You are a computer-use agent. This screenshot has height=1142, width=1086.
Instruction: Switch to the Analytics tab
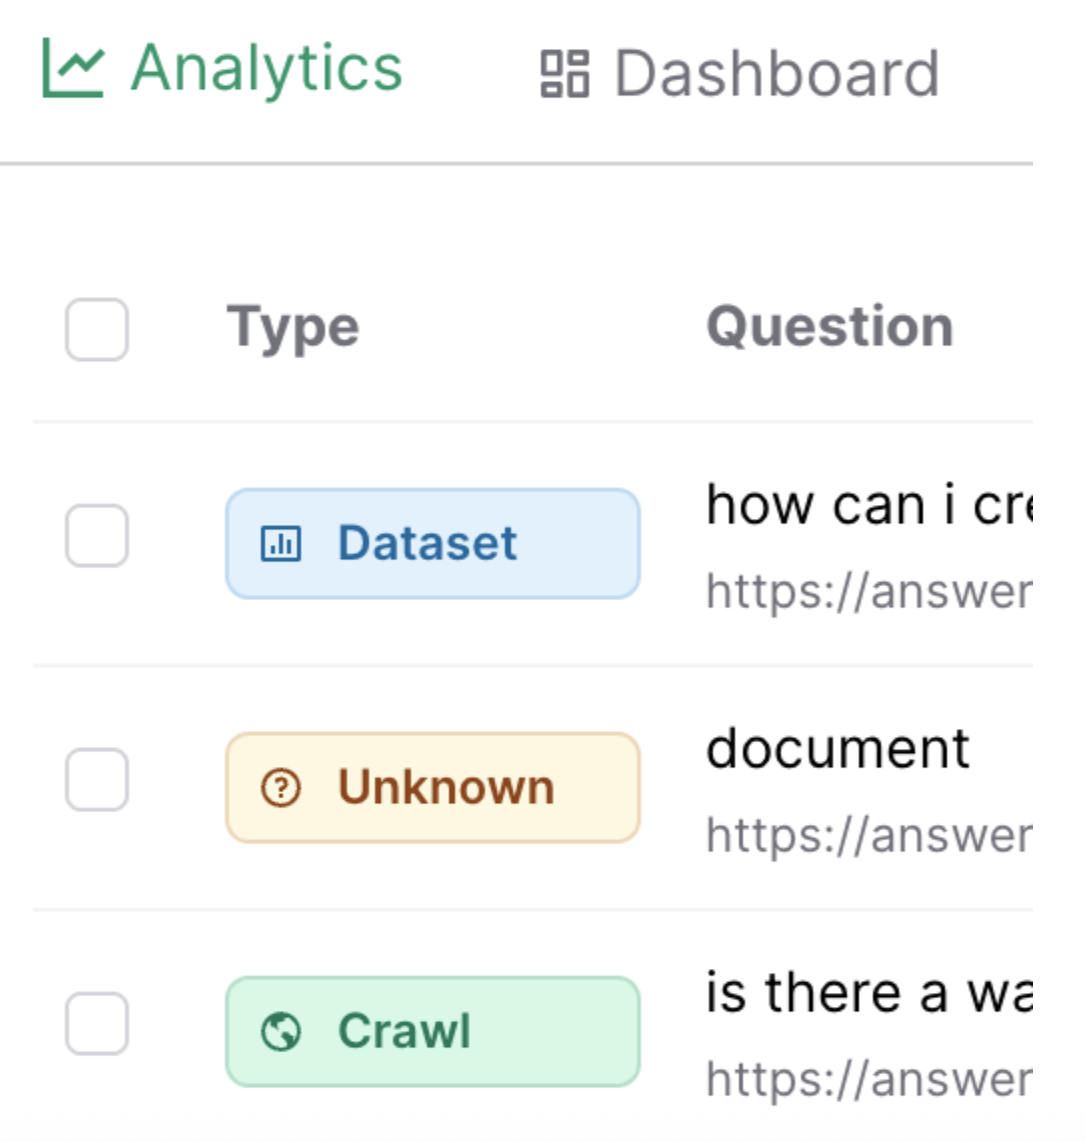[265, 70]
